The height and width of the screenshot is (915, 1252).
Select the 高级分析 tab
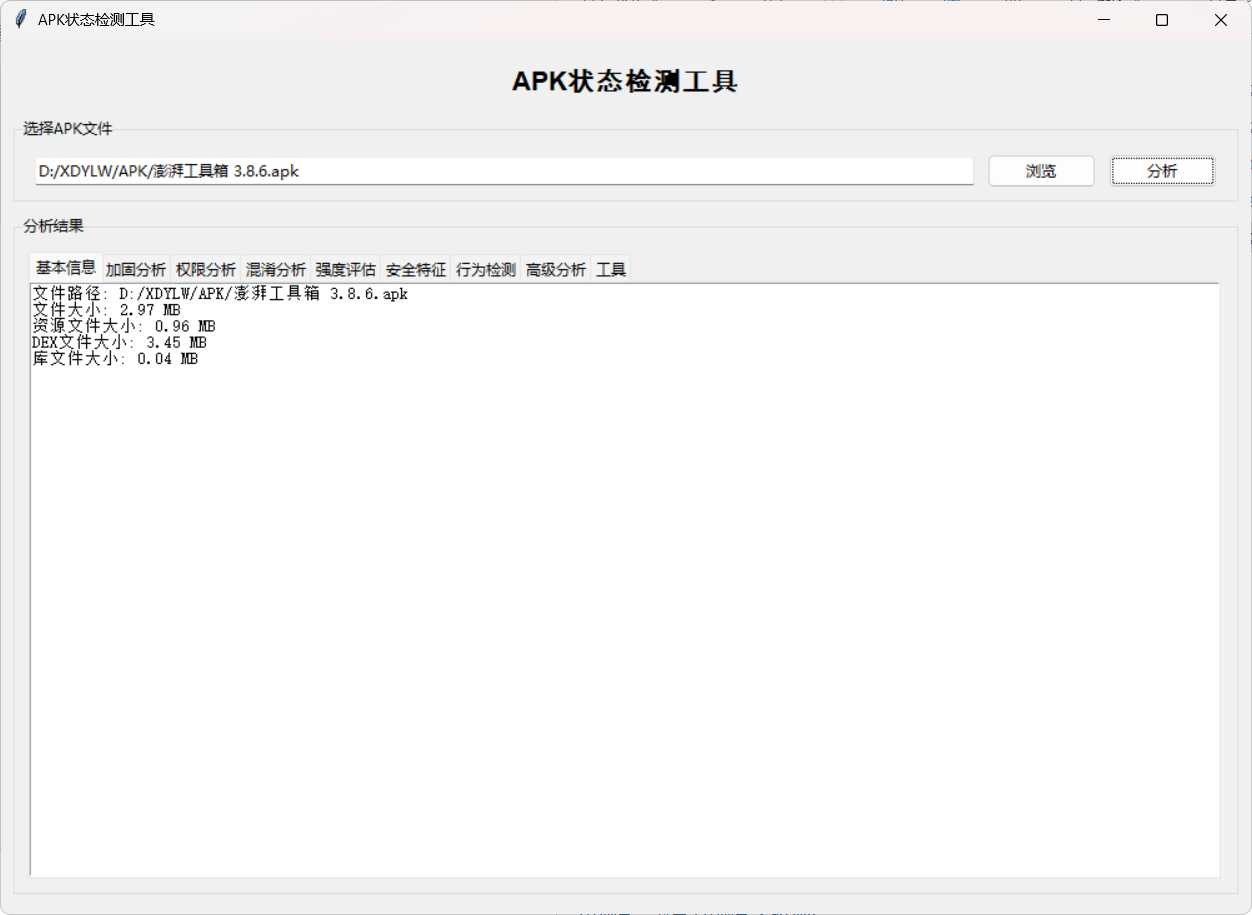click(555, 267)
